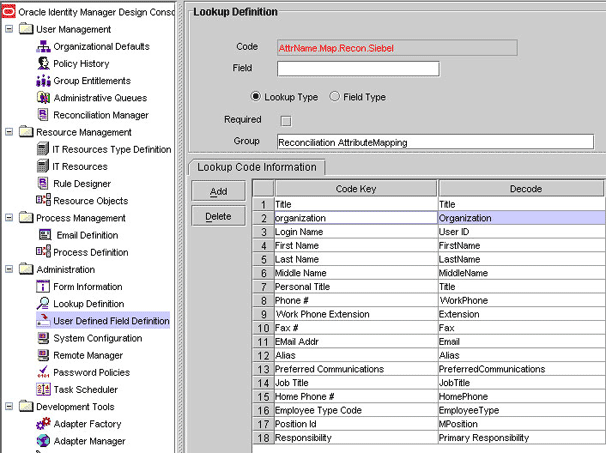Click the 'PreferredCommunications' decode cell
Image resolution: width=606 pixels, height=453 pixels.
[x=521, y=369]
